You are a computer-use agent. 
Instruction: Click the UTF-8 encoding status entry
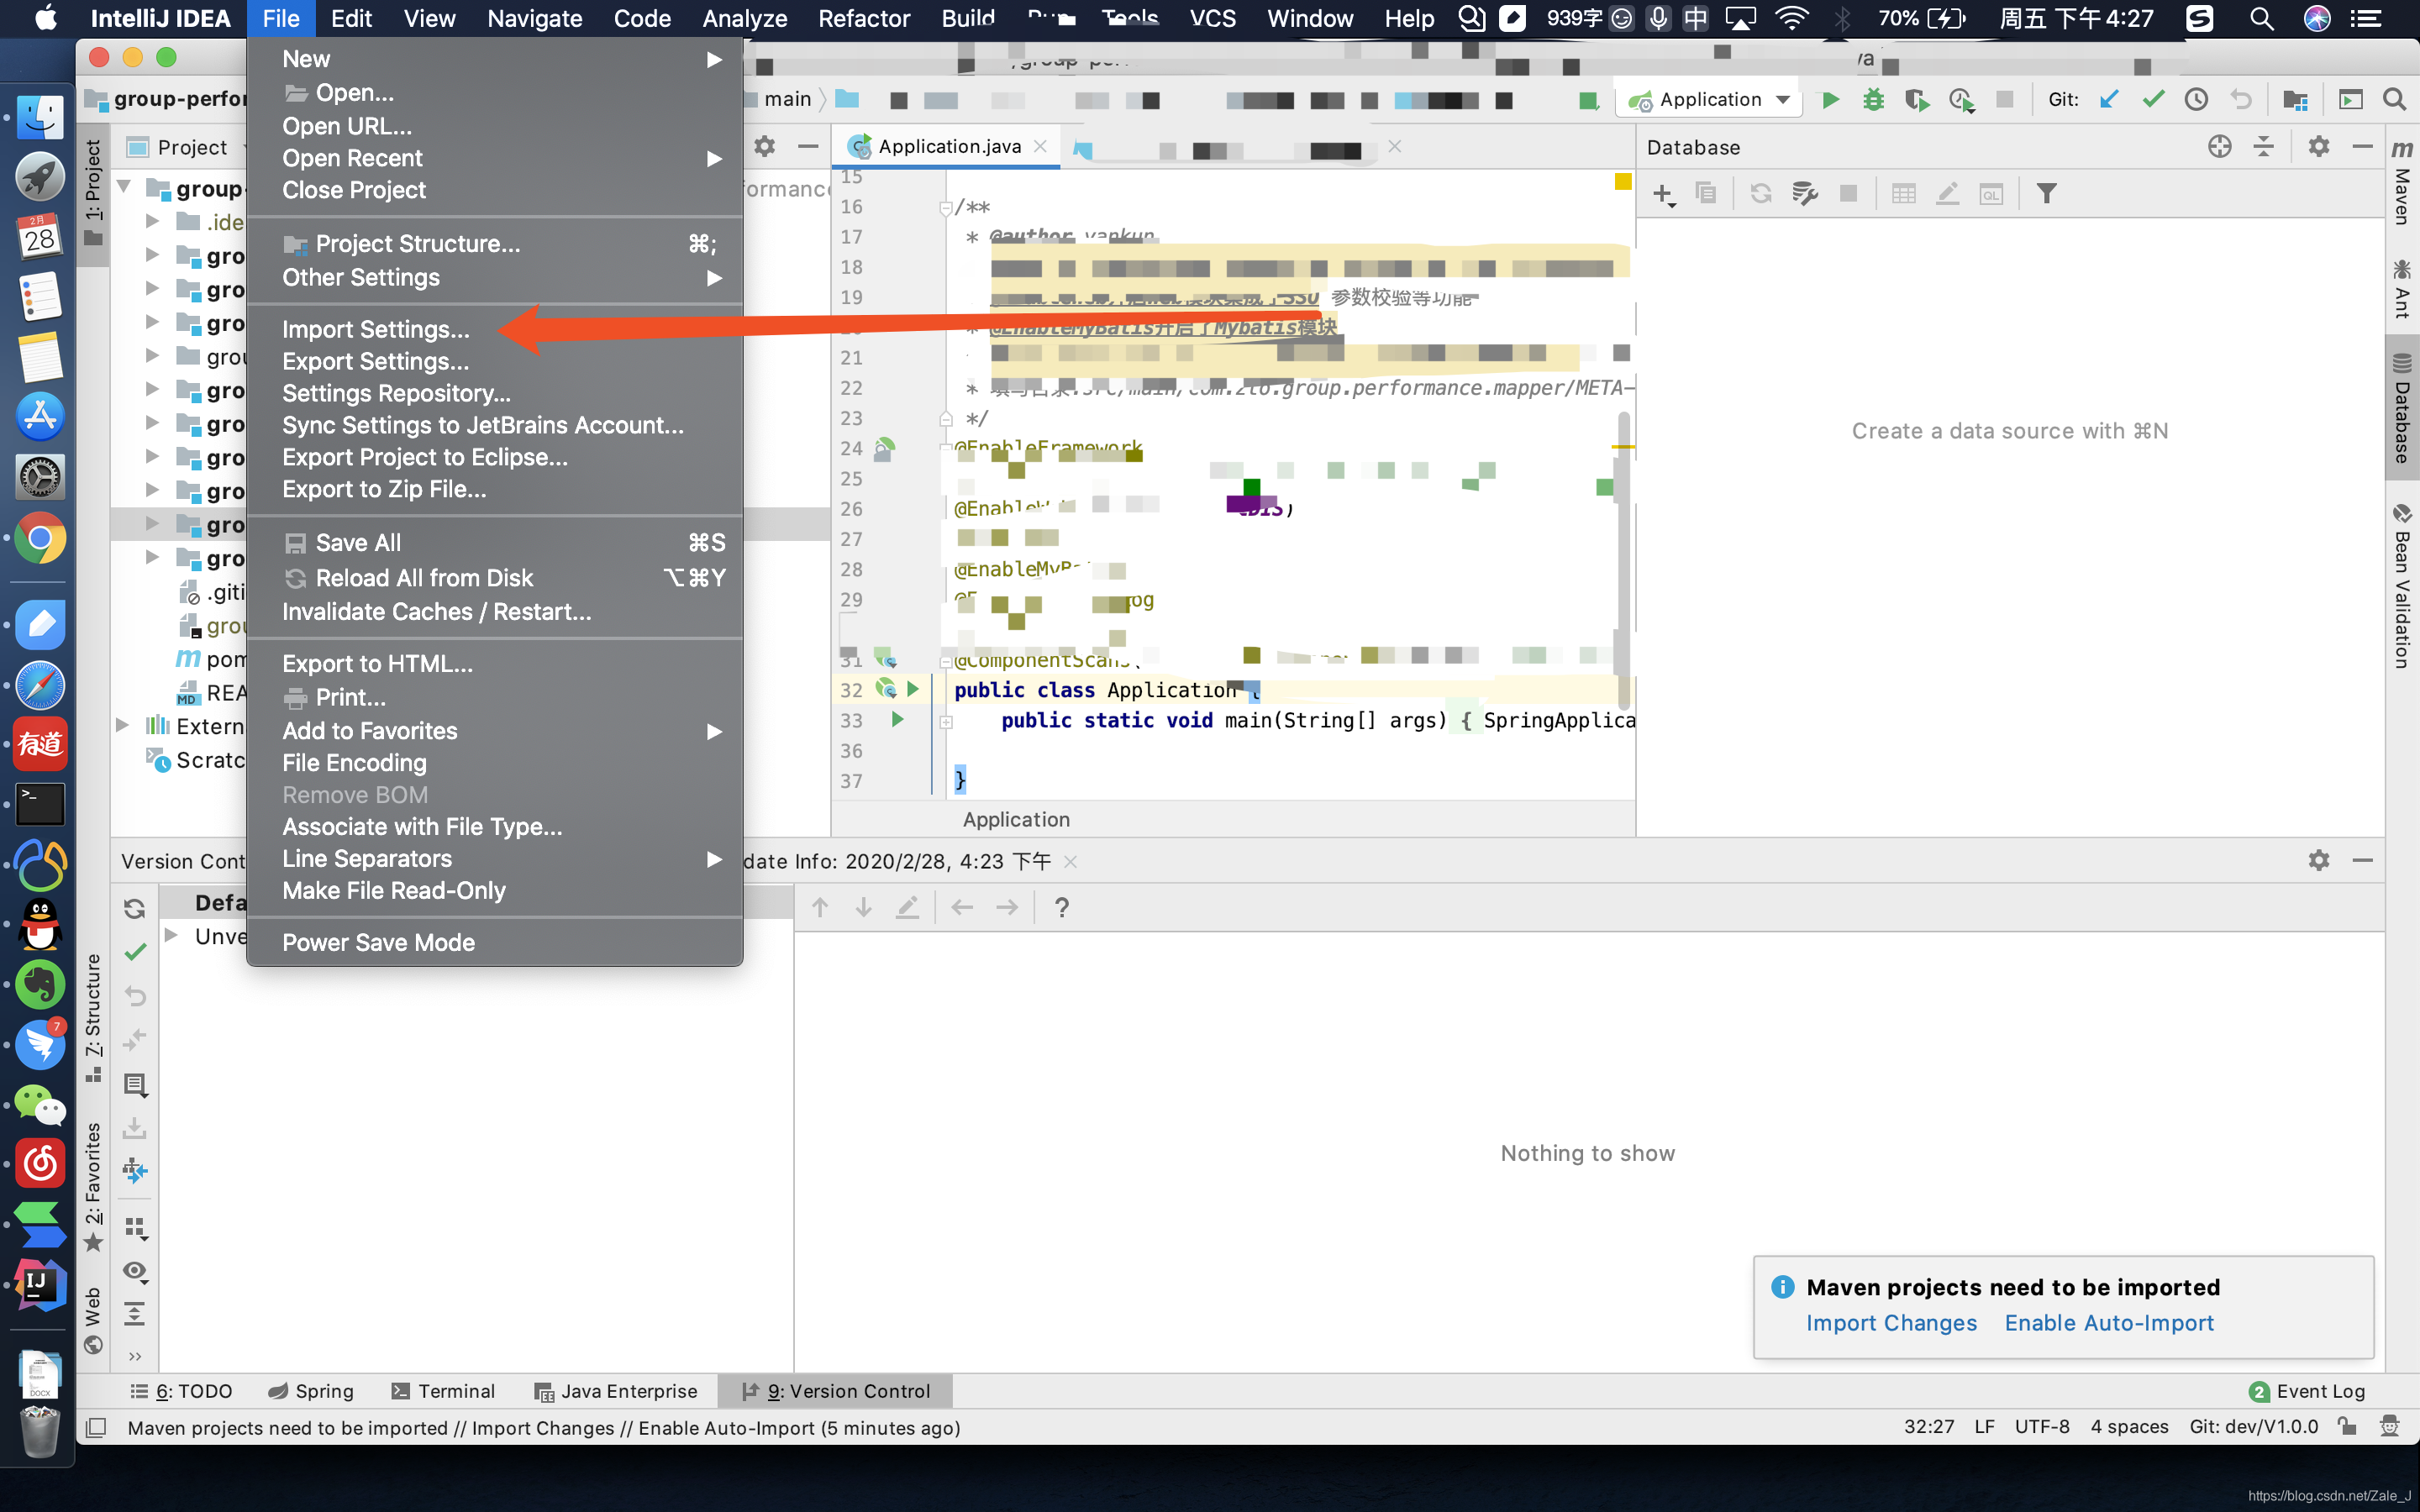(2042, 1427)
